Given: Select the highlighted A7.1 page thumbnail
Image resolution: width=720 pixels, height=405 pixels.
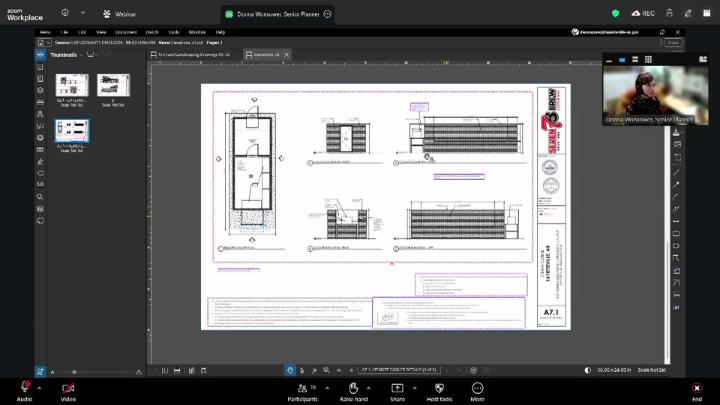Looking at the screenshot, I should (x=72, y=131).
